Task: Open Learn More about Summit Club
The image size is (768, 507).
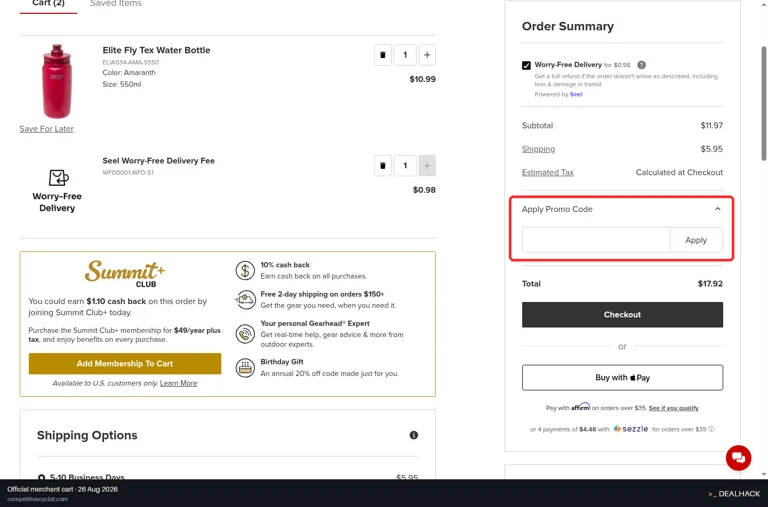Action: pos(179,383)
